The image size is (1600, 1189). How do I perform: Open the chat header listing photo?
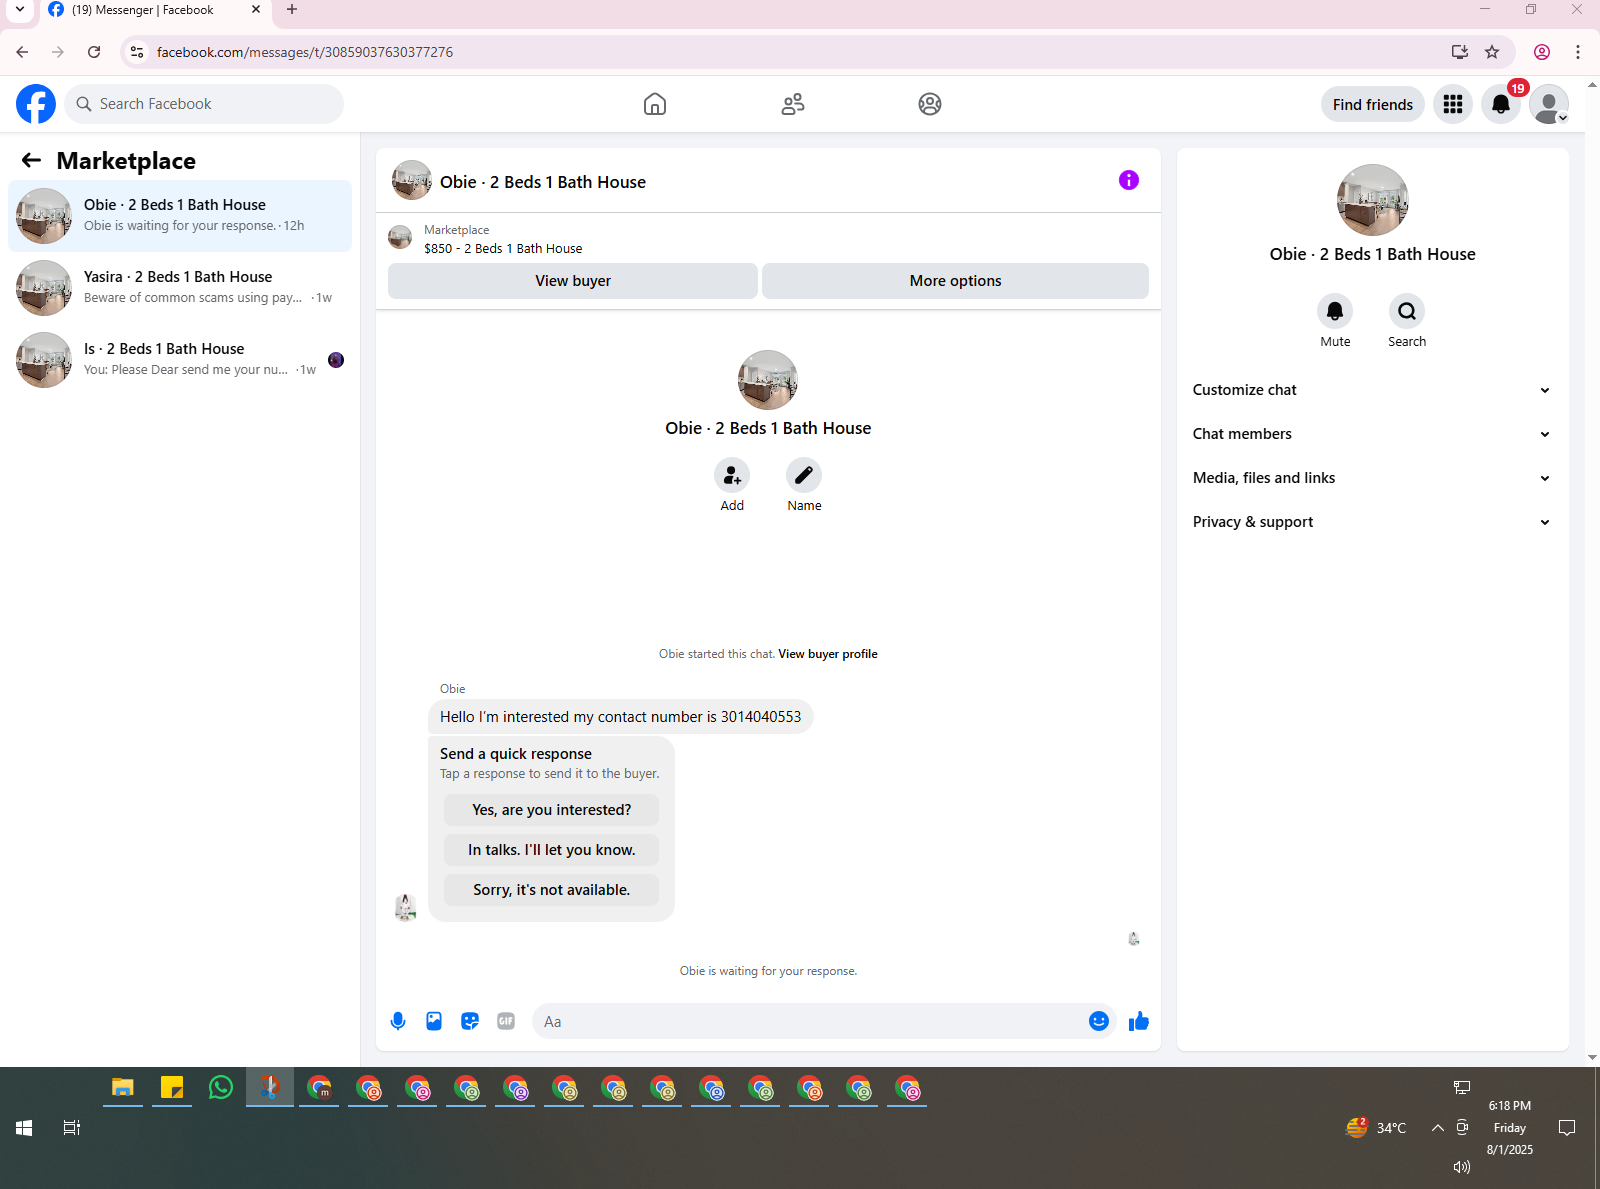coord(412,180)
